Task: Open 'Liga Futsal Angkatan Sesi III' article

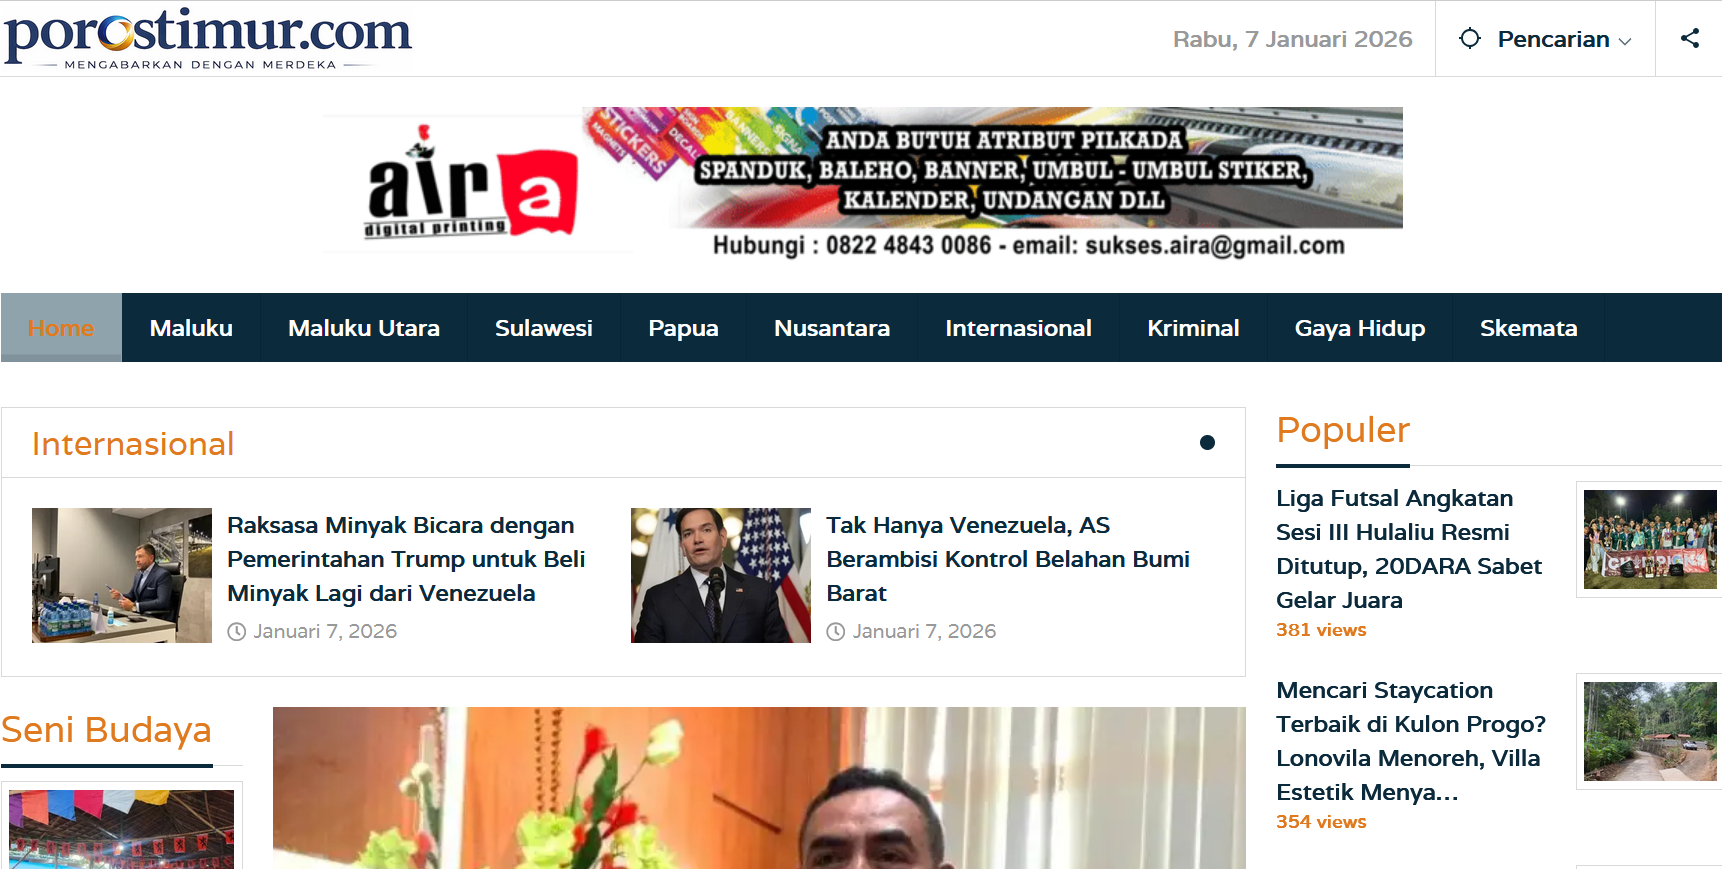Action: 1409,549
